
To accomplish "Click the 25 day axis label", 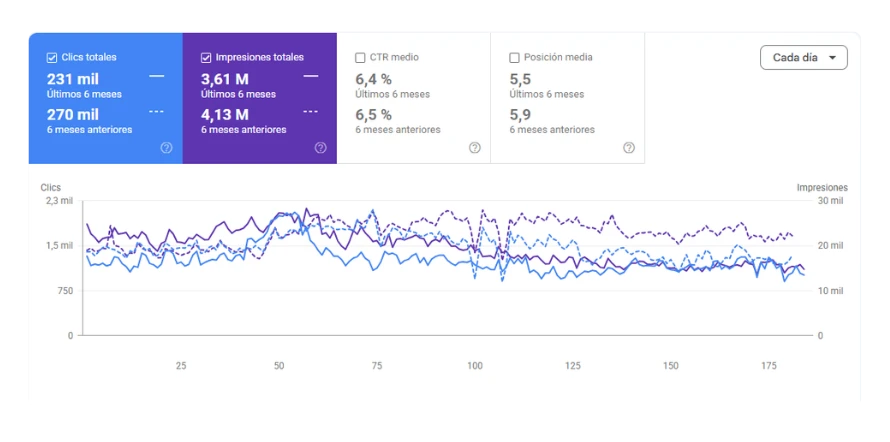I will pyautogui.click(x=180, y=366).
